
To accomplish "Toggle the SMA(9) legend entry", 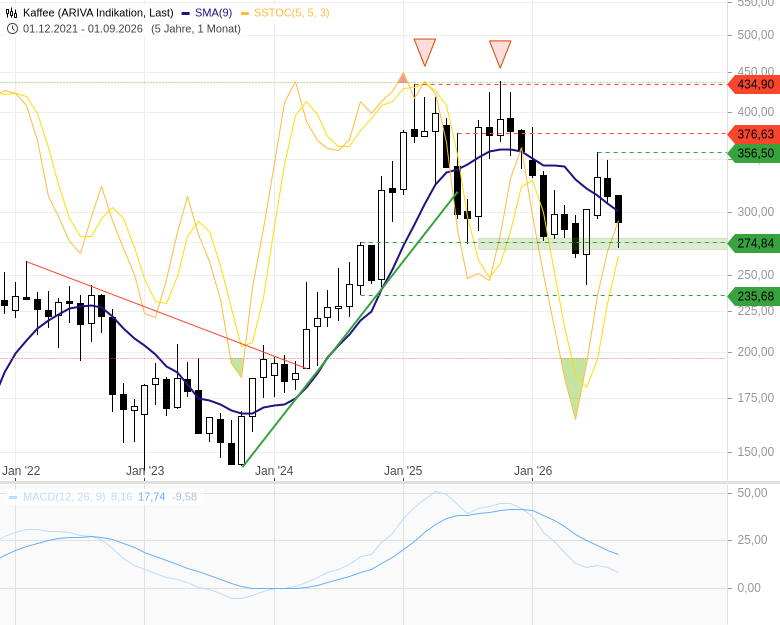I will point(207,13).
